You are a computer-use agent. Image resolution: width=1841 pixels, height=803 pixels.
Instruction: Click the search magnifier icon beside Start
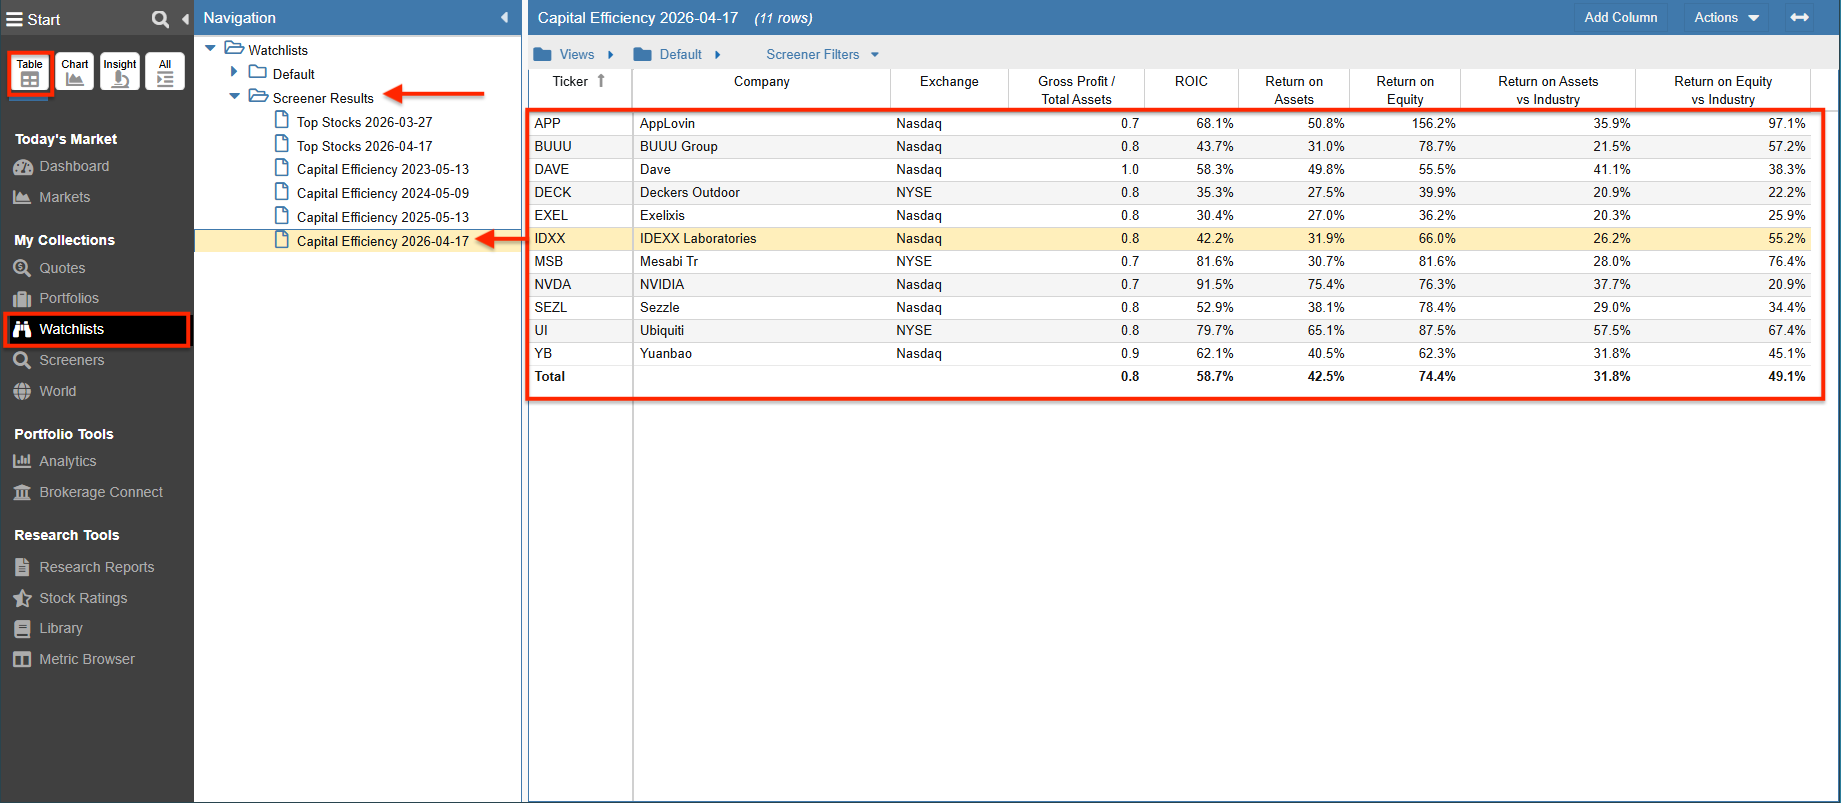(160, 19)
